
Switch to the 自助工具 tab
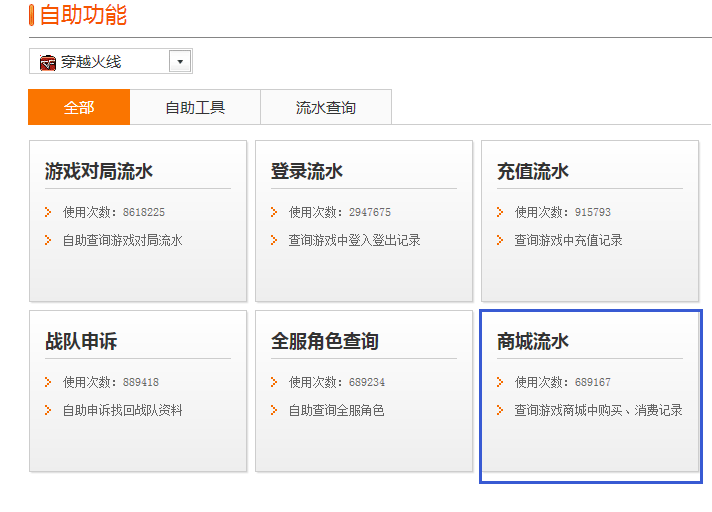(x=195, y=108)
